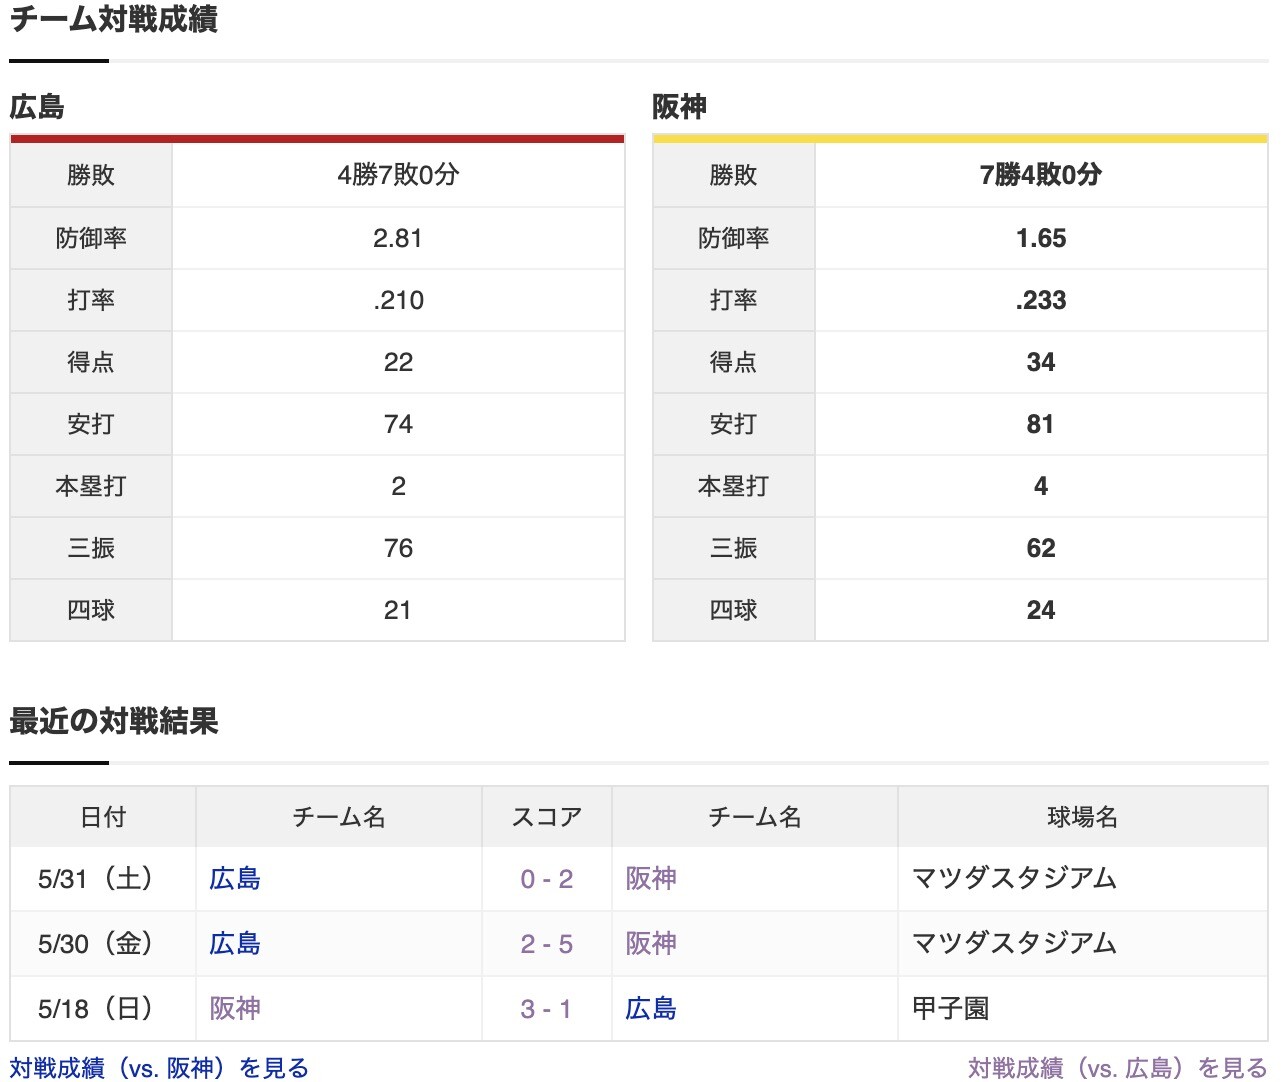Open the 2 - 5 score link
This screenshot has width=1282, height=1082.
[x=547, y=944]
